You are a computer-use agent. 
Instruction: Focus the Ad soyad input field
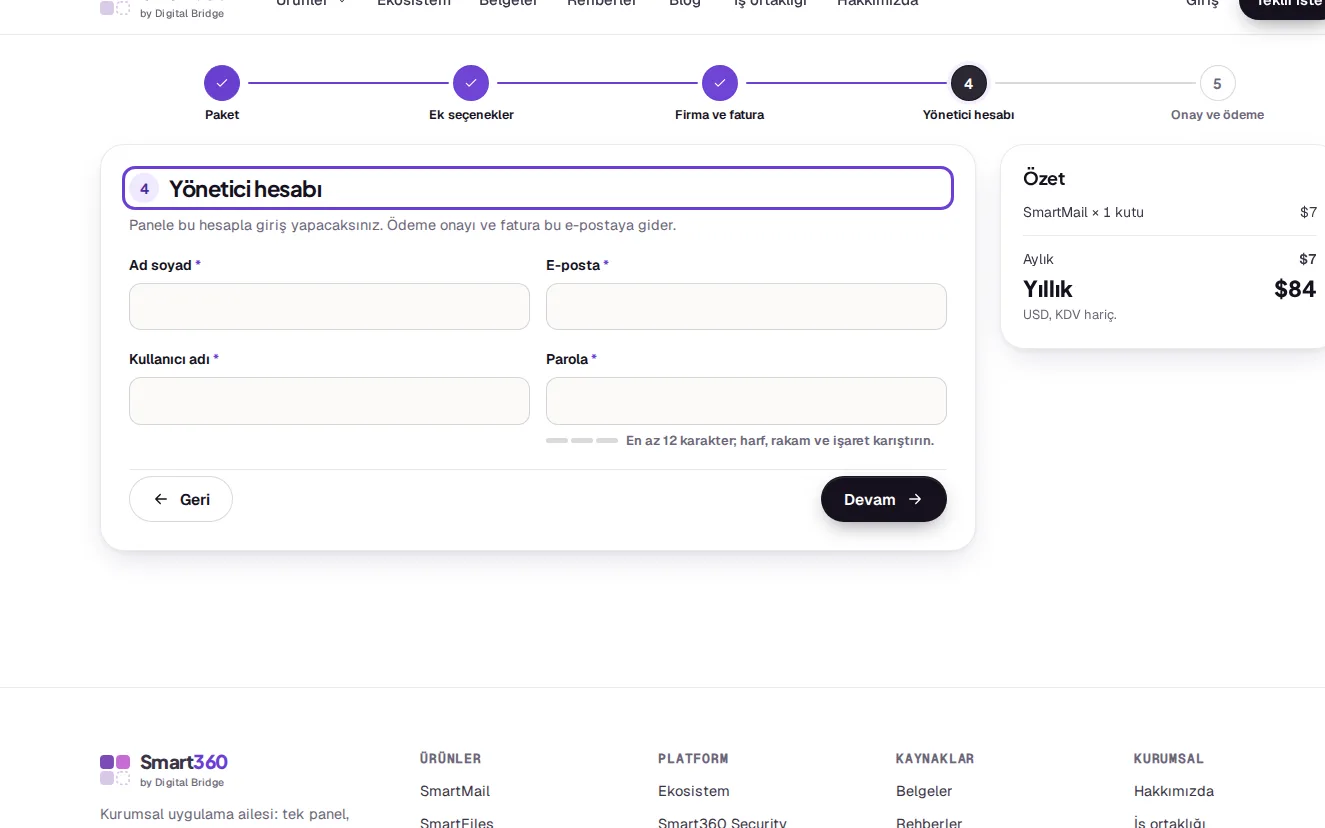tap(329, 306)
